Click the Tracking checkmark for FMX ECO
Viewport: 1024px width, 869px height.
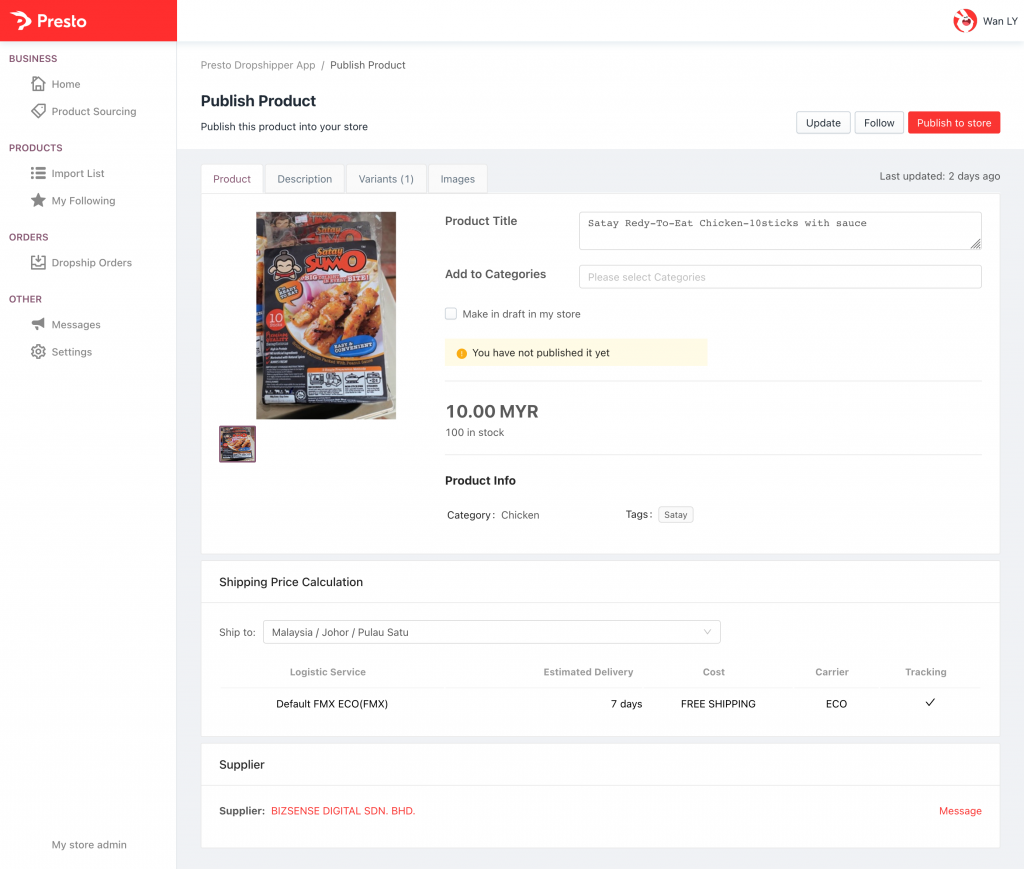[x=929, y=703]
